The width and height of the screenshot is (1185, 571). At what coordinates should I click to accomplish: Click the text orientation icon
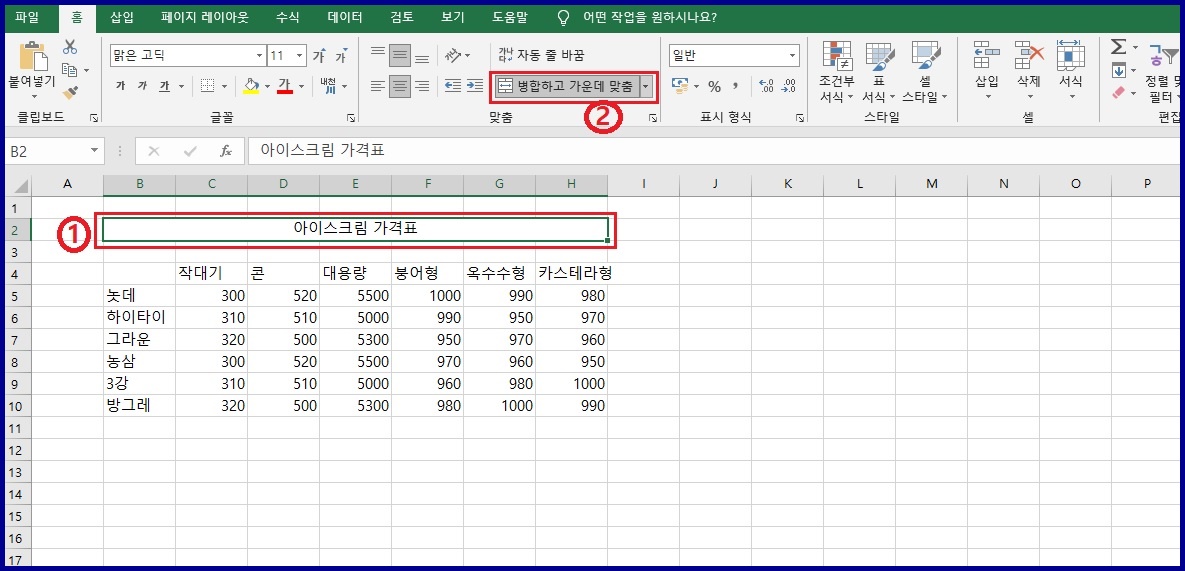click(x=453, y=55)
